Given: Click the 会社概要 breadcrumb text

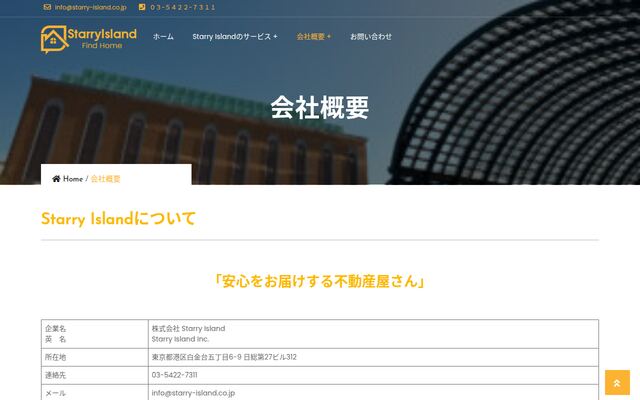Looking at the screenshot, I should (x=105, y=179).
